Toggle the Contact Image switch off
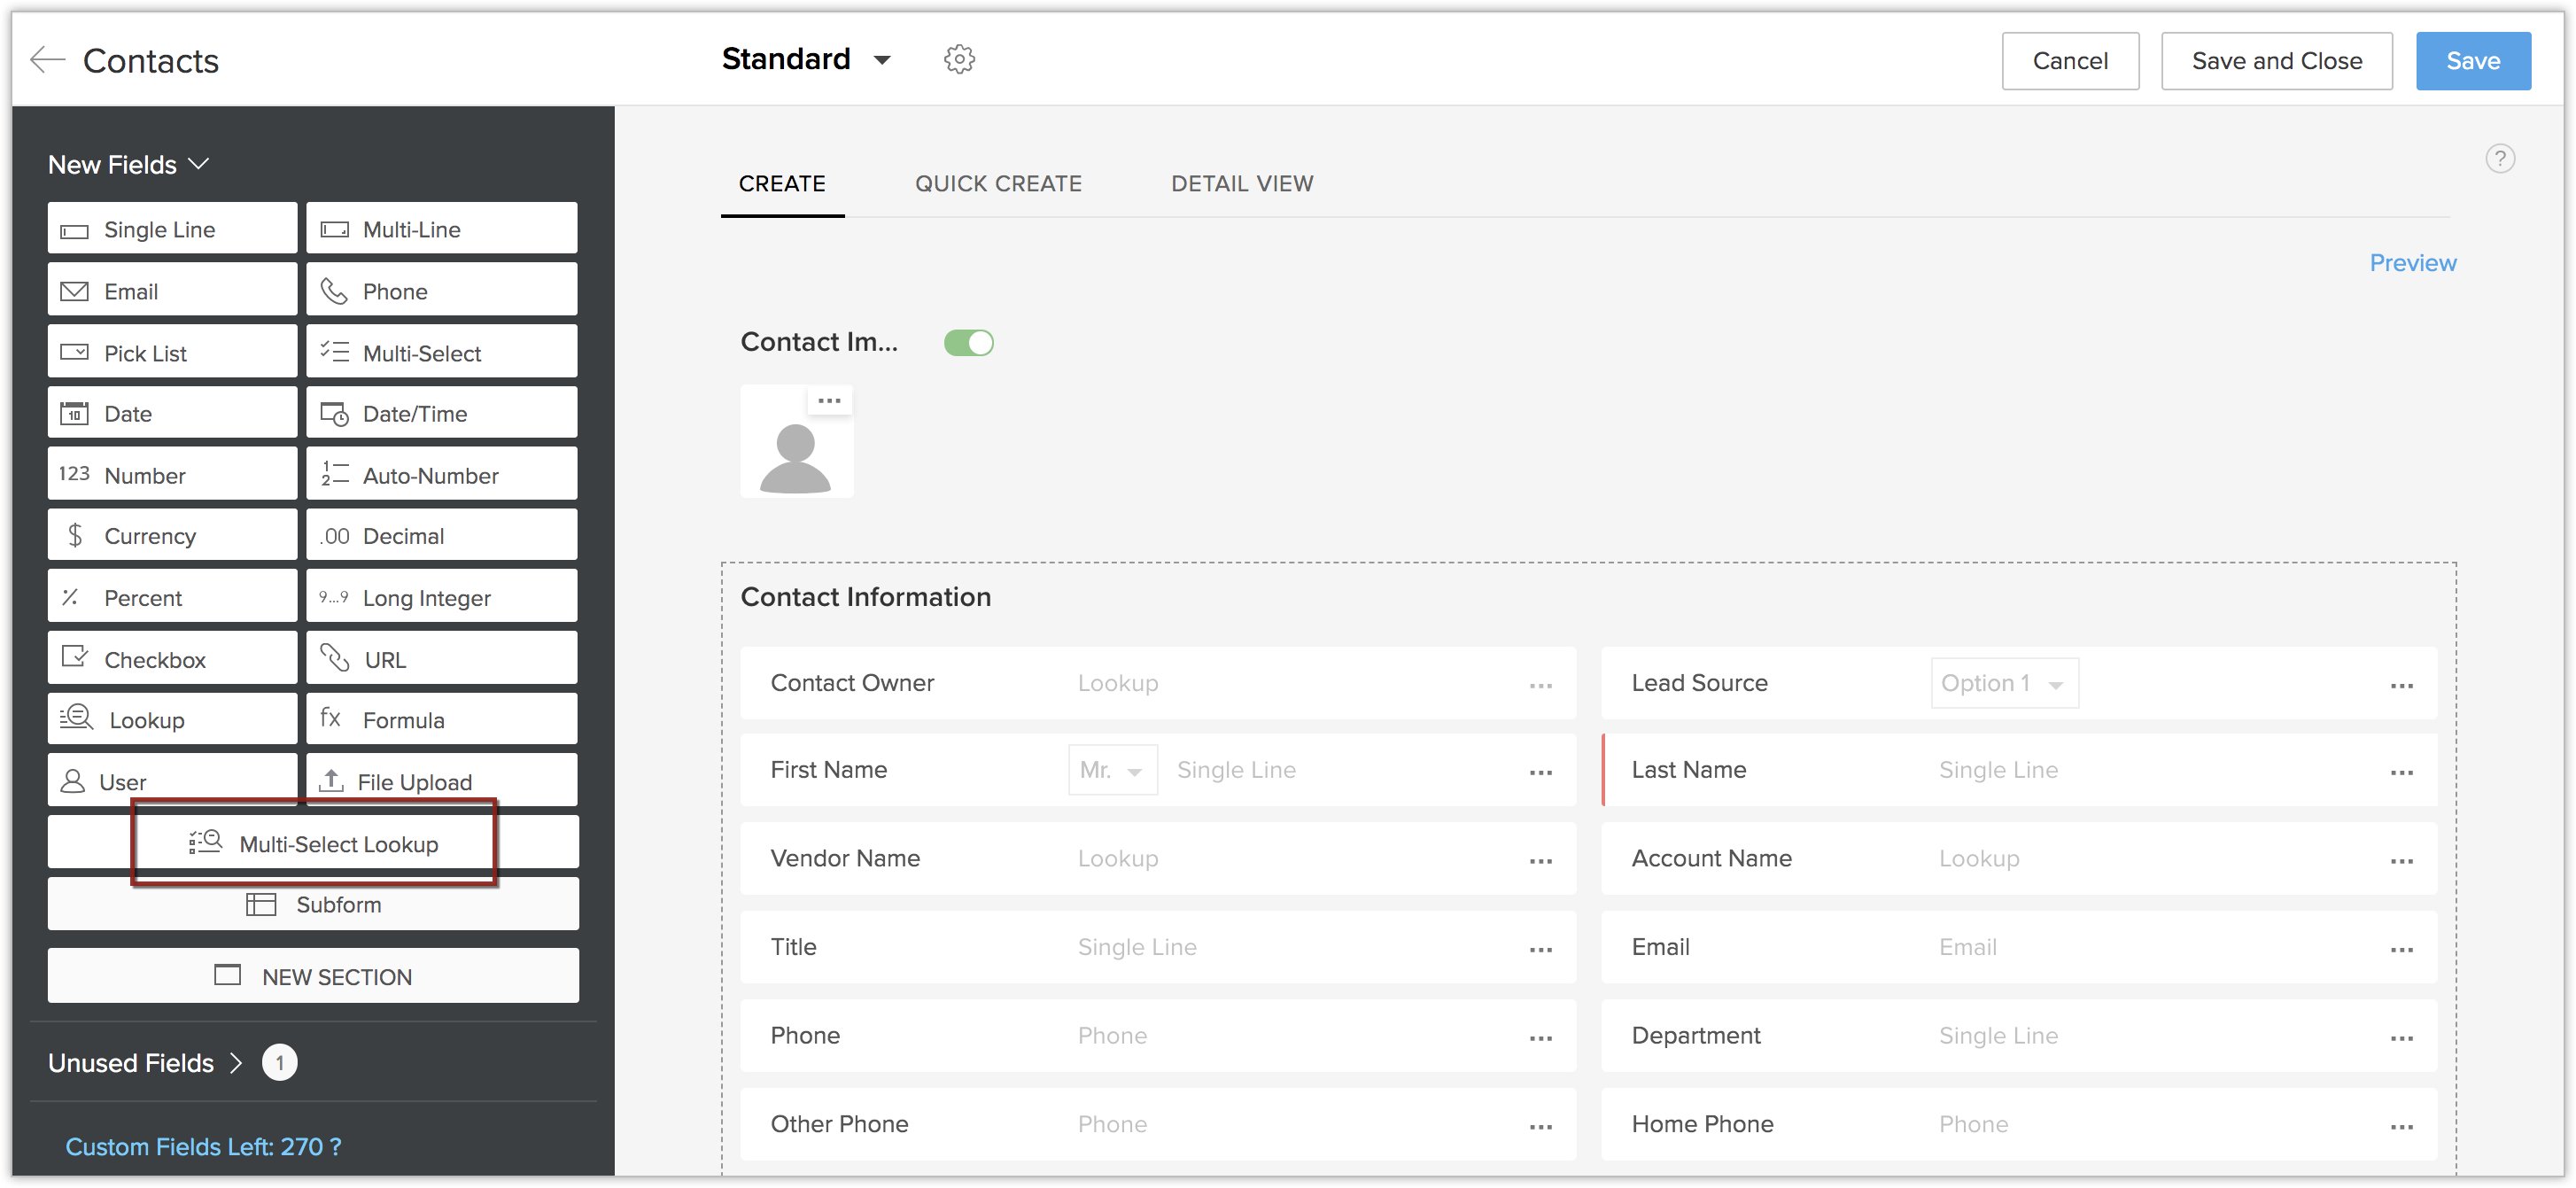This screenshot has width=2576, height=1188. tap(968, 343)
